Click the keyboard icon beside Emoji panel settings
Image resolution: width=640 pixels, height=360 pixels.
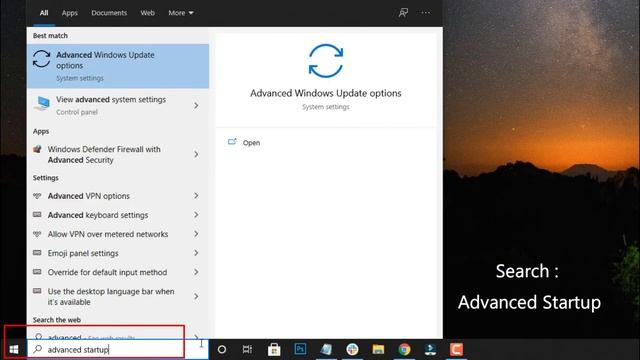click(x=37, y=253)
